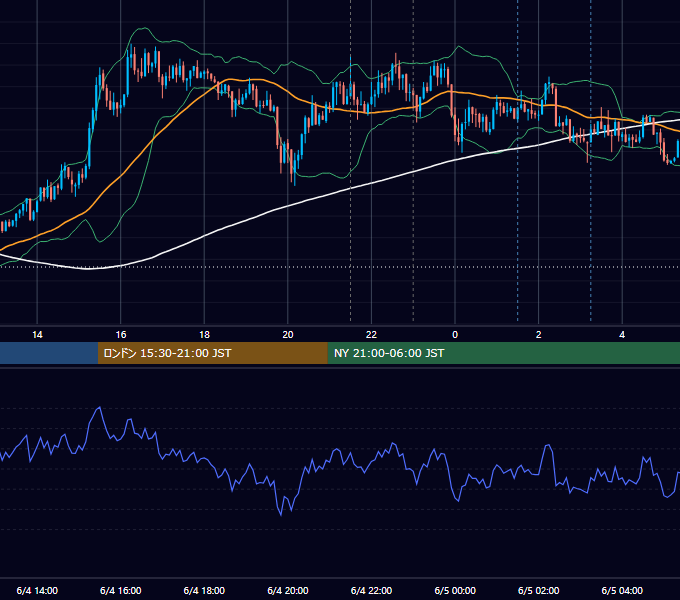The image size is (680, 600).
Task: Click the blue session bar before London
Action: tap(49, 353)
